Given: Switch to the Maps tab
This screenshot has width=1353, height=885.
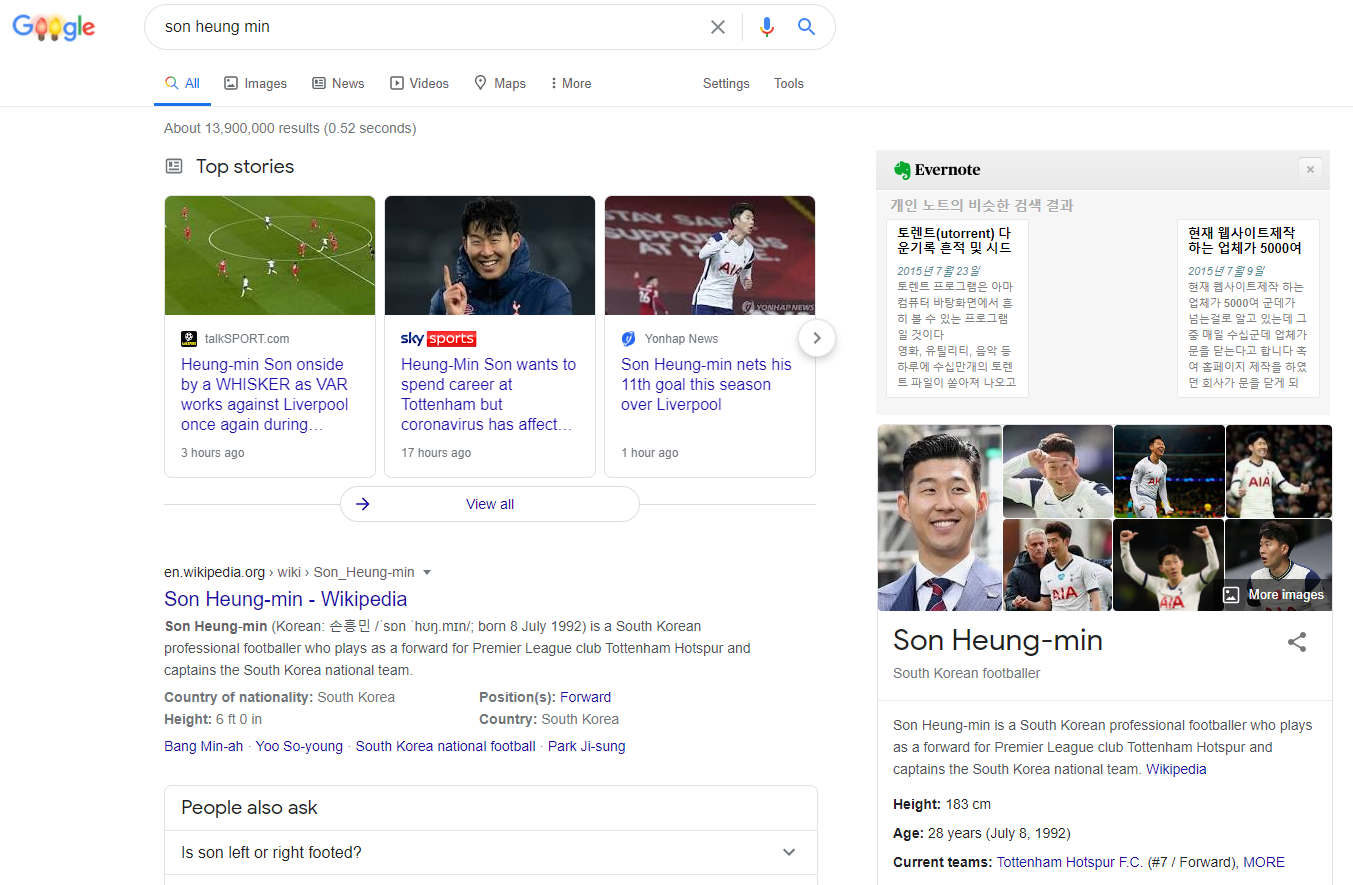Looking at the screenshot, I should coord(500,83).
